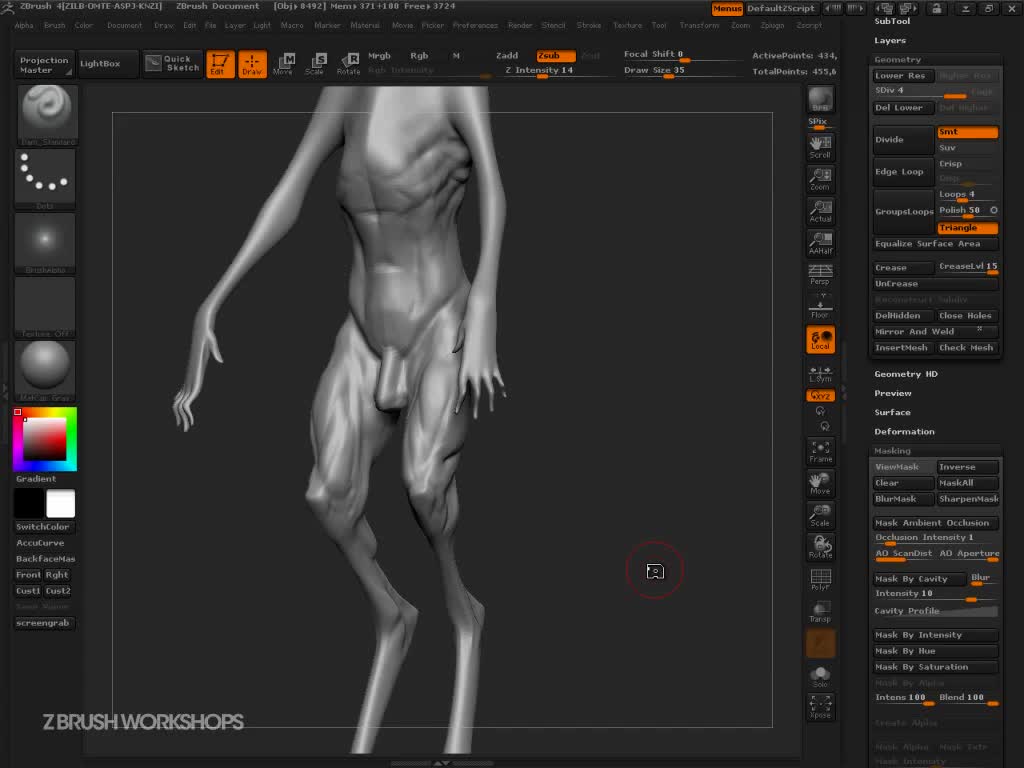1024x768 pixels.
Task: Click the Zoom canvas icon
Action: (x=820, y=180)
